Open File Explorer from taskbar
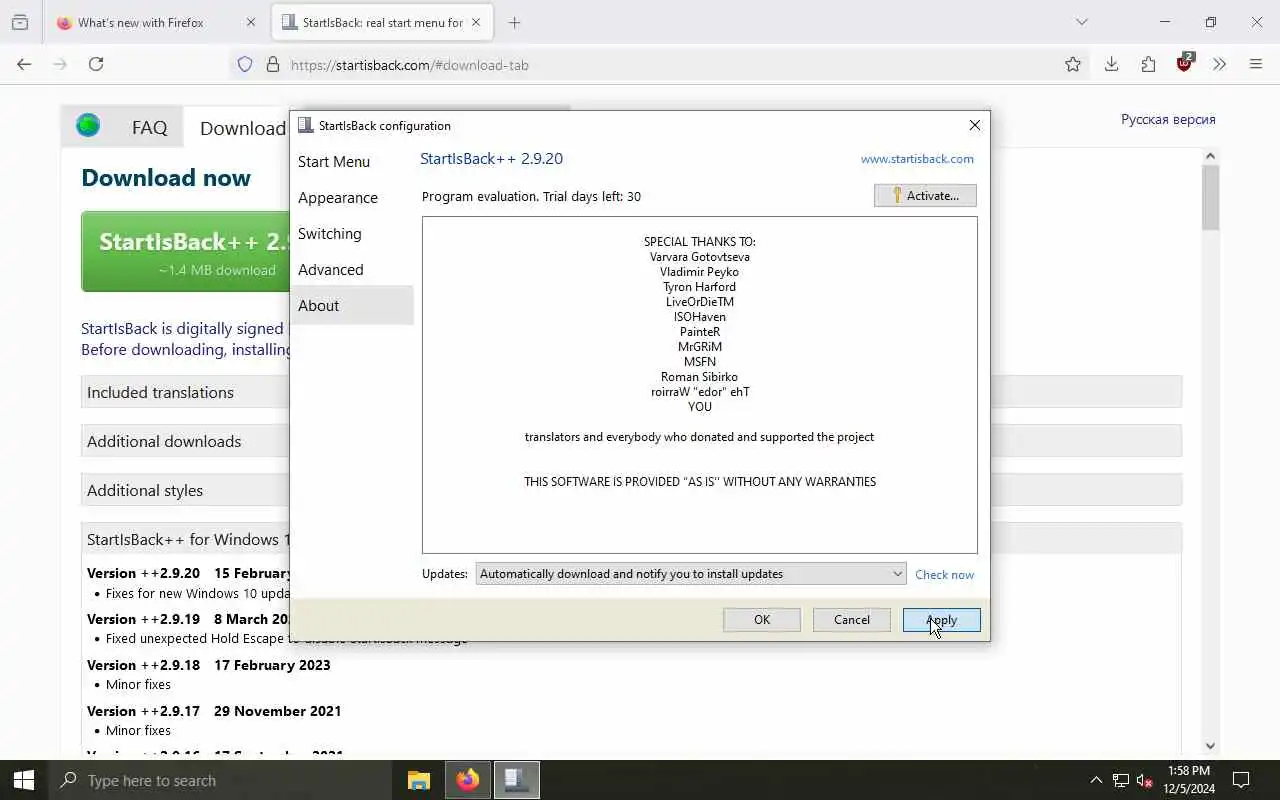This screenshot has width=1280, height=800. (419, 780)
